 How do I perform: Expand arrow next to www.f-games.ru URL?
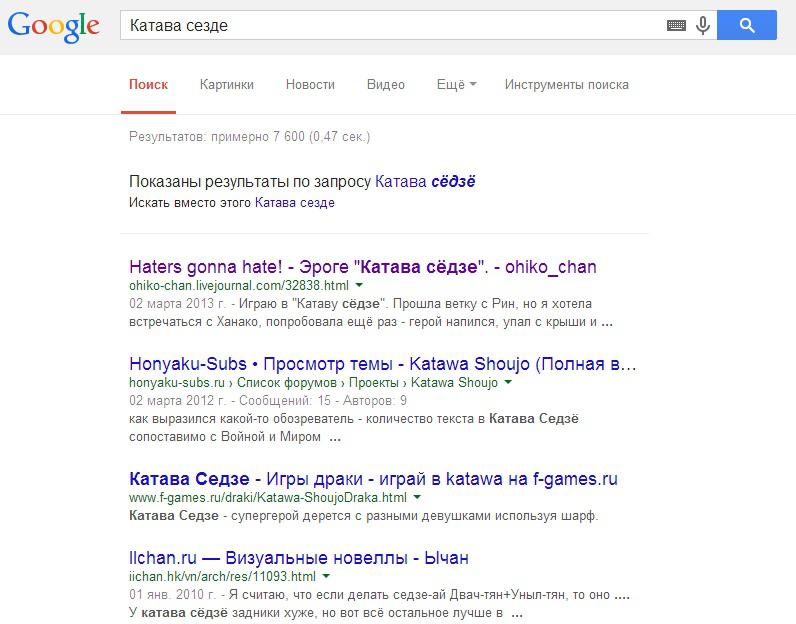pyautogui.click(x=417, y=497)
